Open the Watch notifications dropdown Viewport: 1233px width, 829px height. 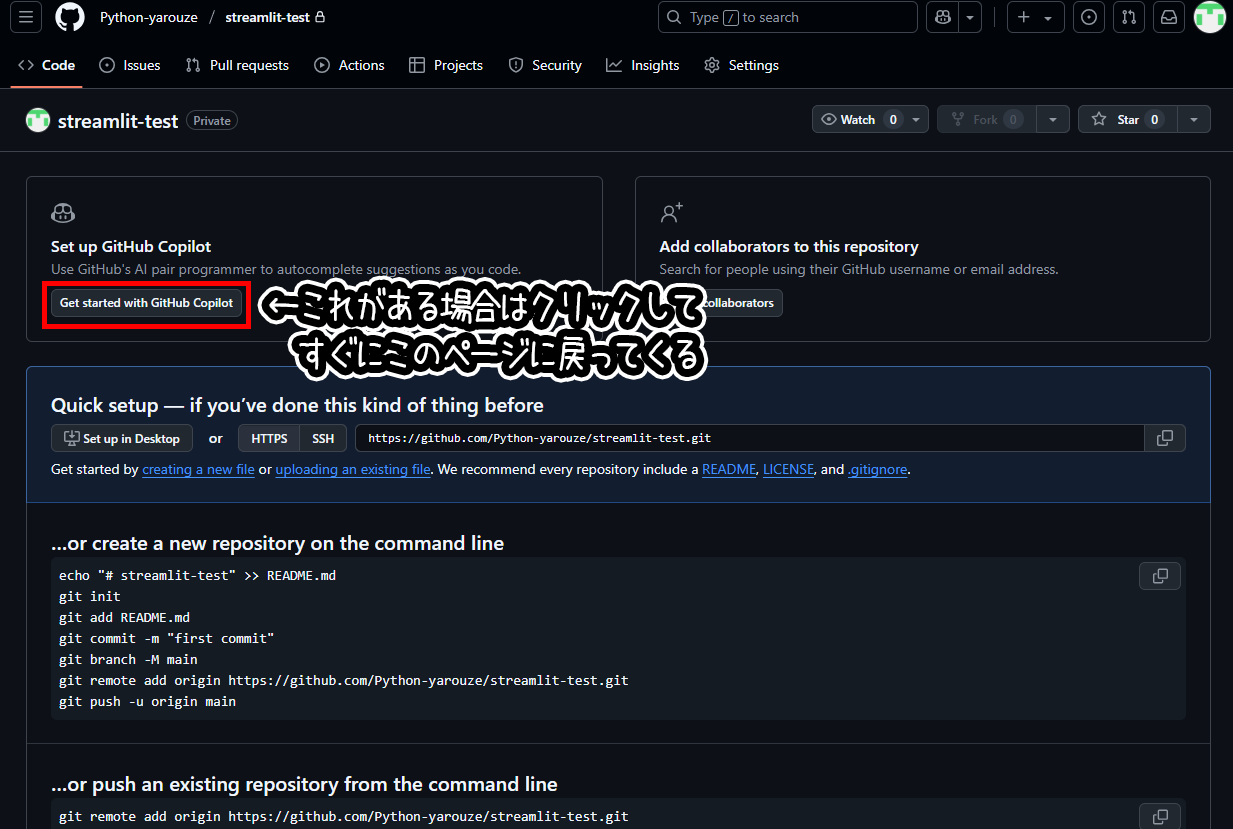pos(870,119)
